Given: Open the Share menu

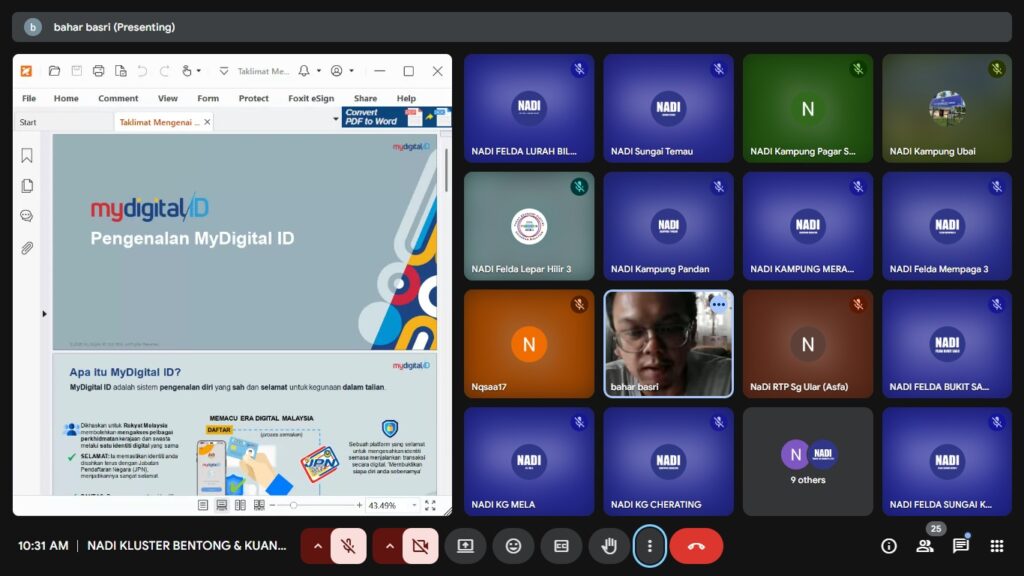Looking at the screenshot, I should click(365, 98).
